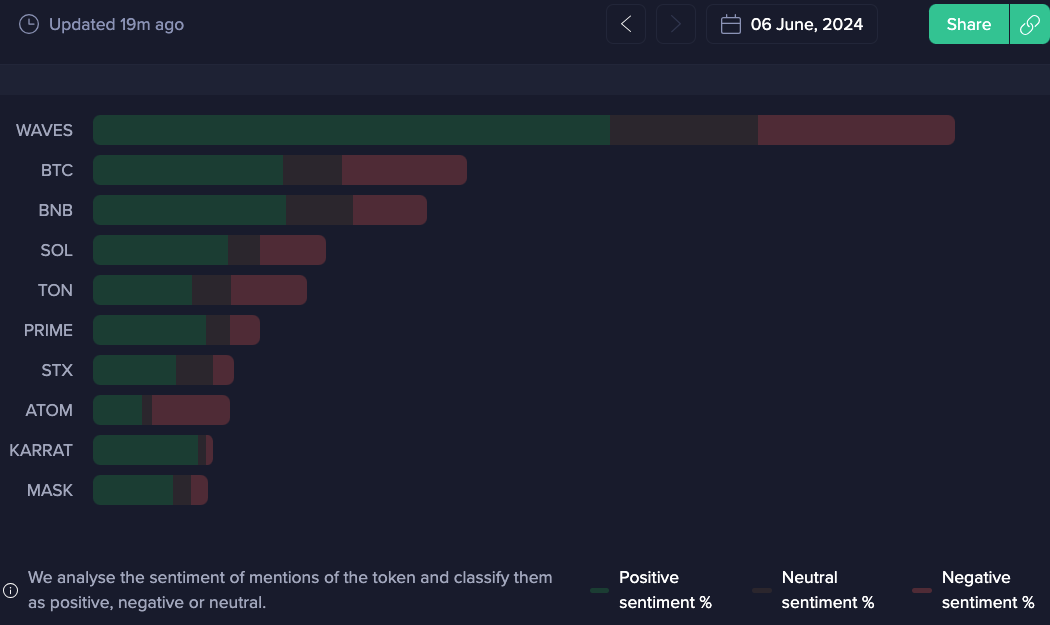Click the green Share button

(x=968, y=24)
